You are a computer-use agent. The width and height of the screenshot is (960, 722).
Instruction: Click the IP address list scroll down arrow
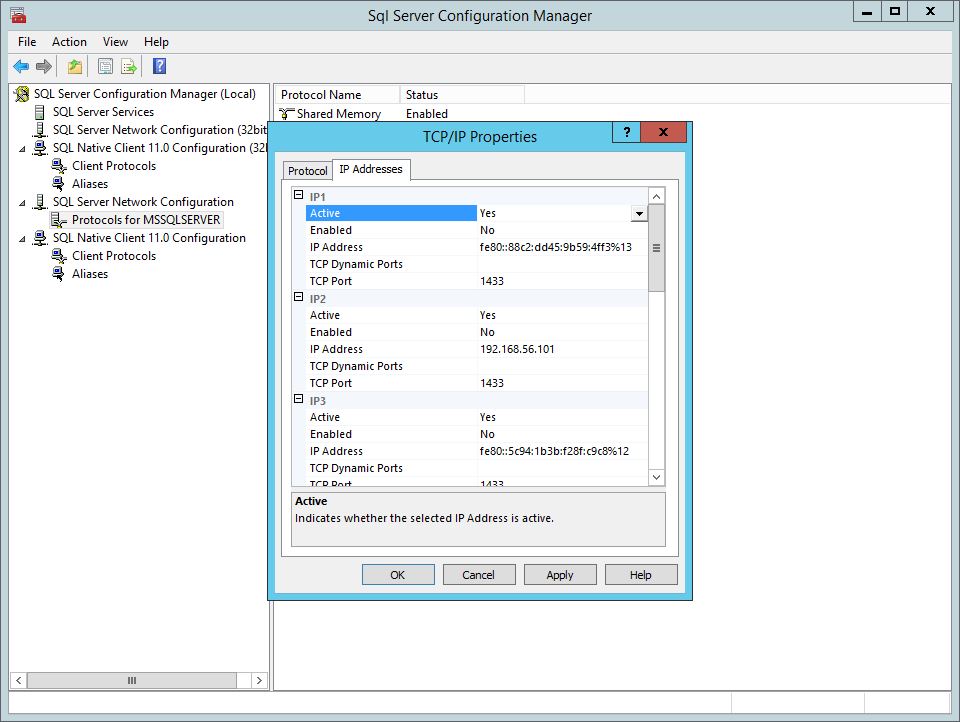656,477
